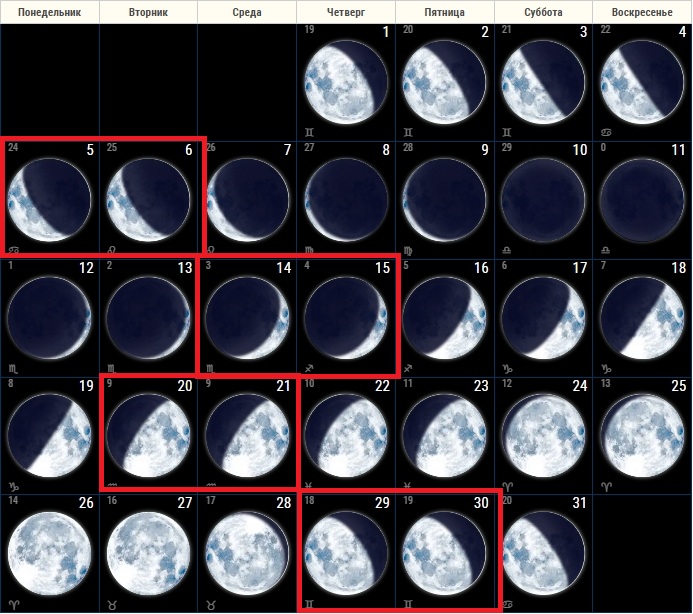The image size is (693, 614).
Task: Select the Aries symbol in the day 25 cell
Action: (x=606, y=487)
